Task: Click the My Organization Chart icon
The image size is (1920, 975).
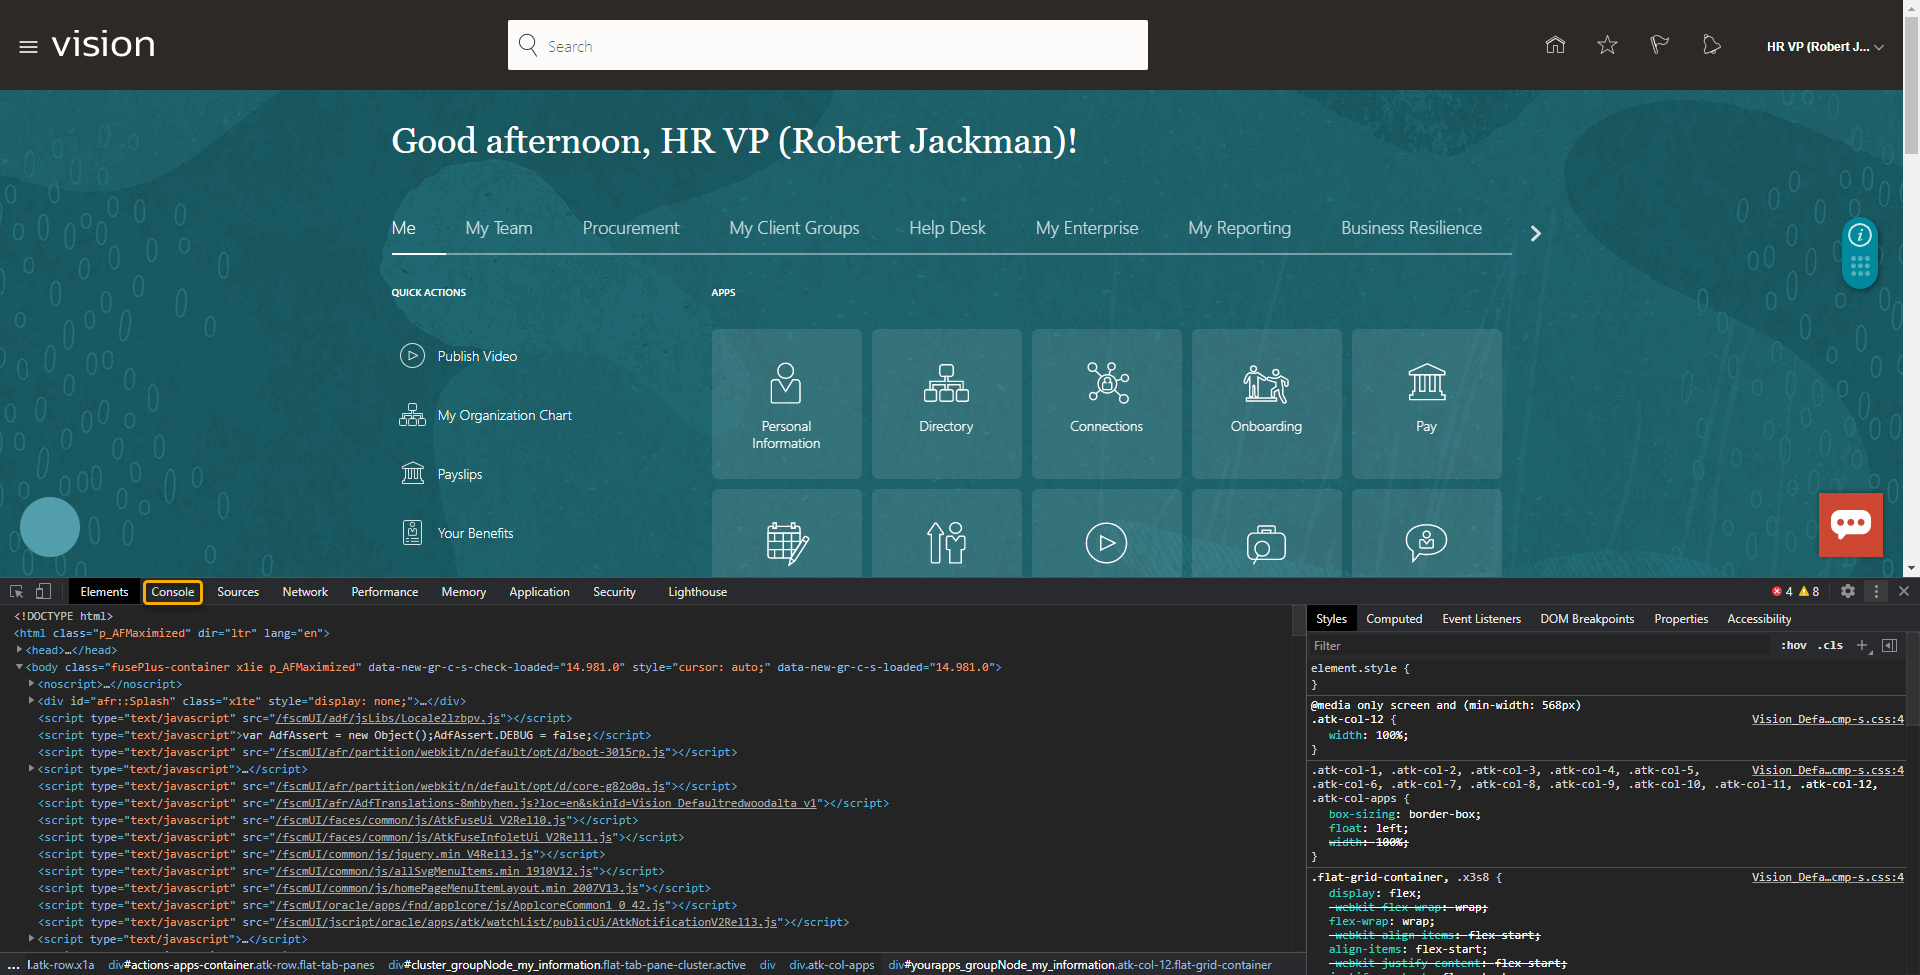Action: (x=412, y=415)
